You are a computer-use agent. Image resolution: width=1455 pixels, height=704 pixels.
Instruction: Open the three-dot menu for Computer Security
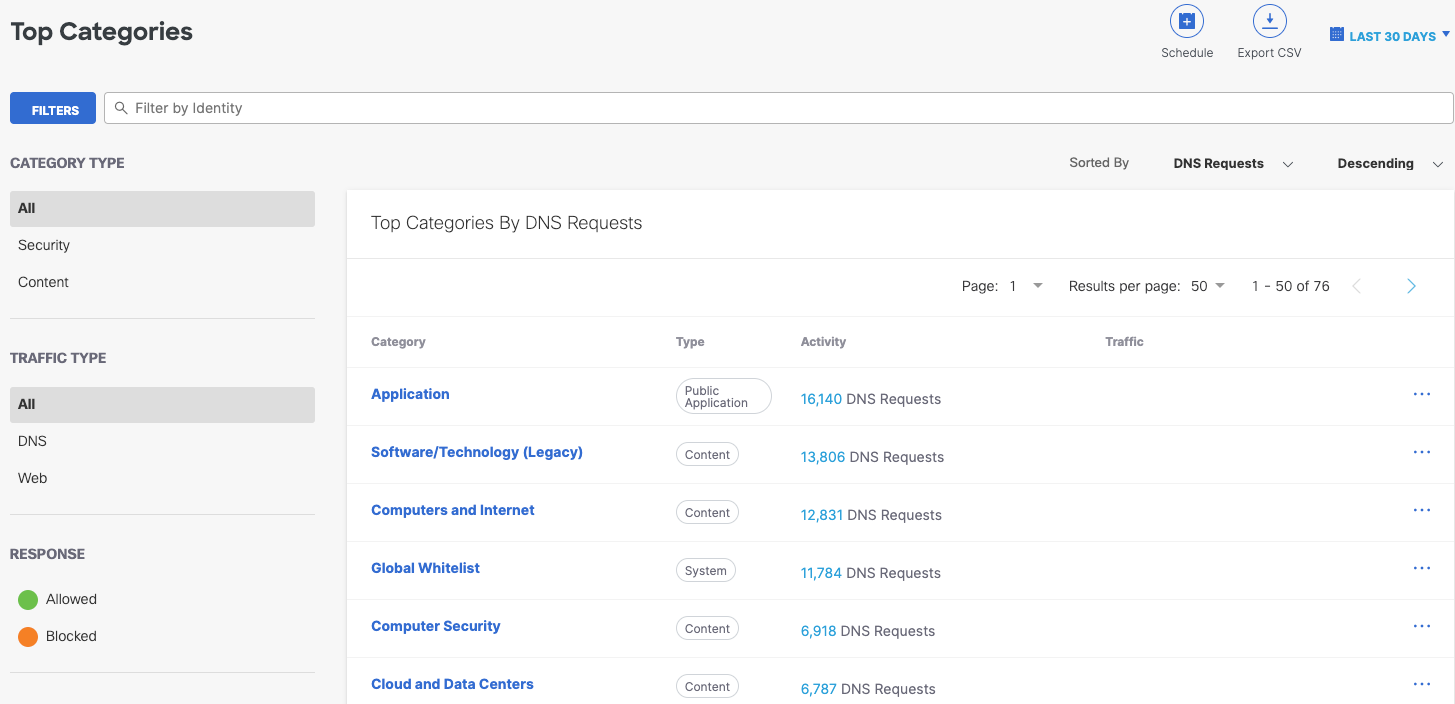pos(1422,626)
